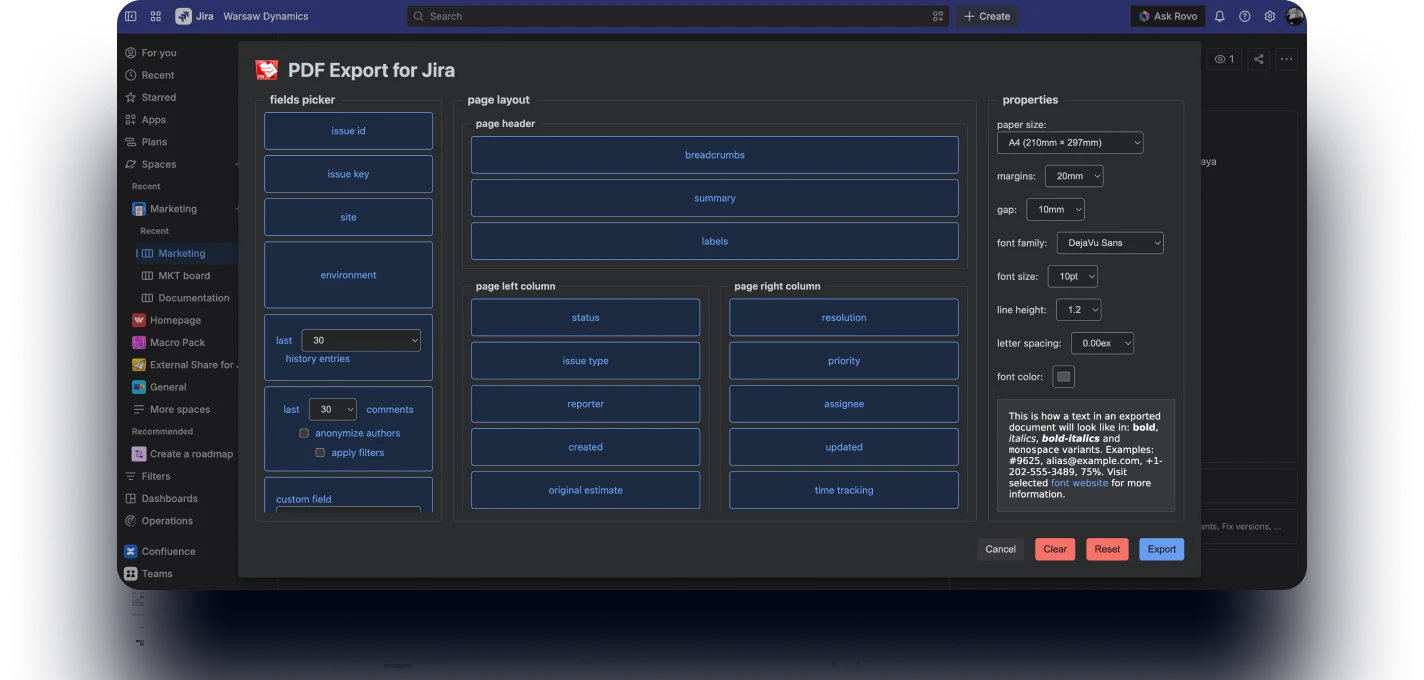1424x680 pixels.
Task: Click the Export button
Action: pyautogui.click(x=1161, y=549)
